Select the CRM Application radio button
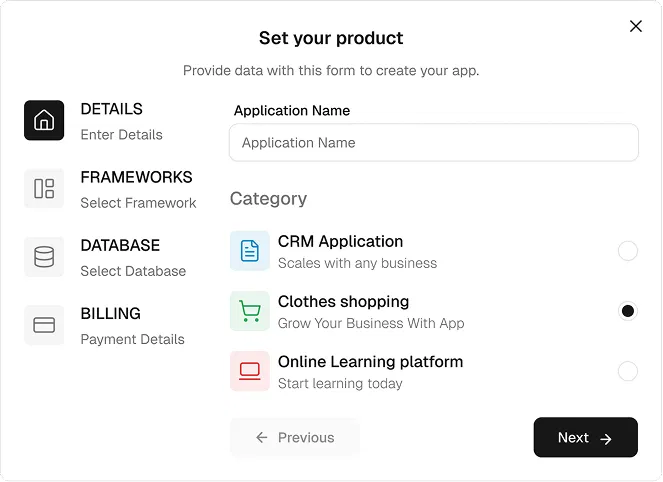The height and width of the screenshot is (482, 663). pyautogui.click(x=627, y=251)
